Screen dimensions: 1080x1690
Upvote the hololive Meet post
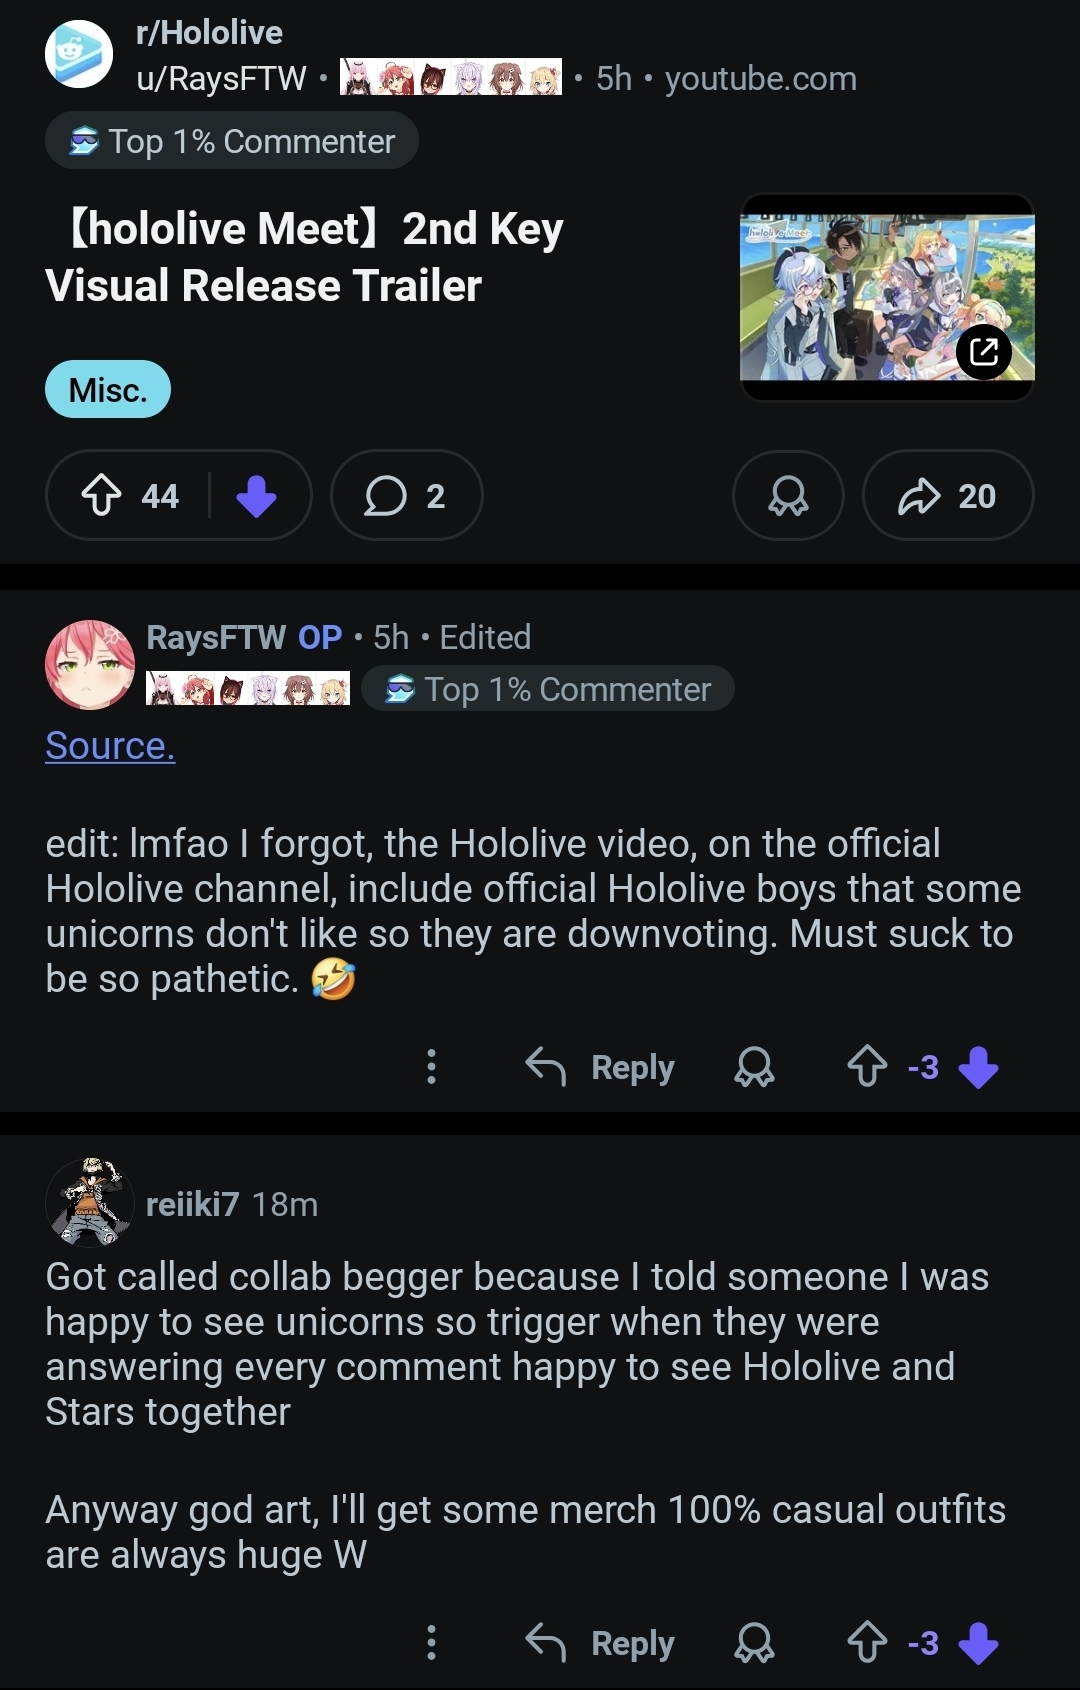coord(101,495)
